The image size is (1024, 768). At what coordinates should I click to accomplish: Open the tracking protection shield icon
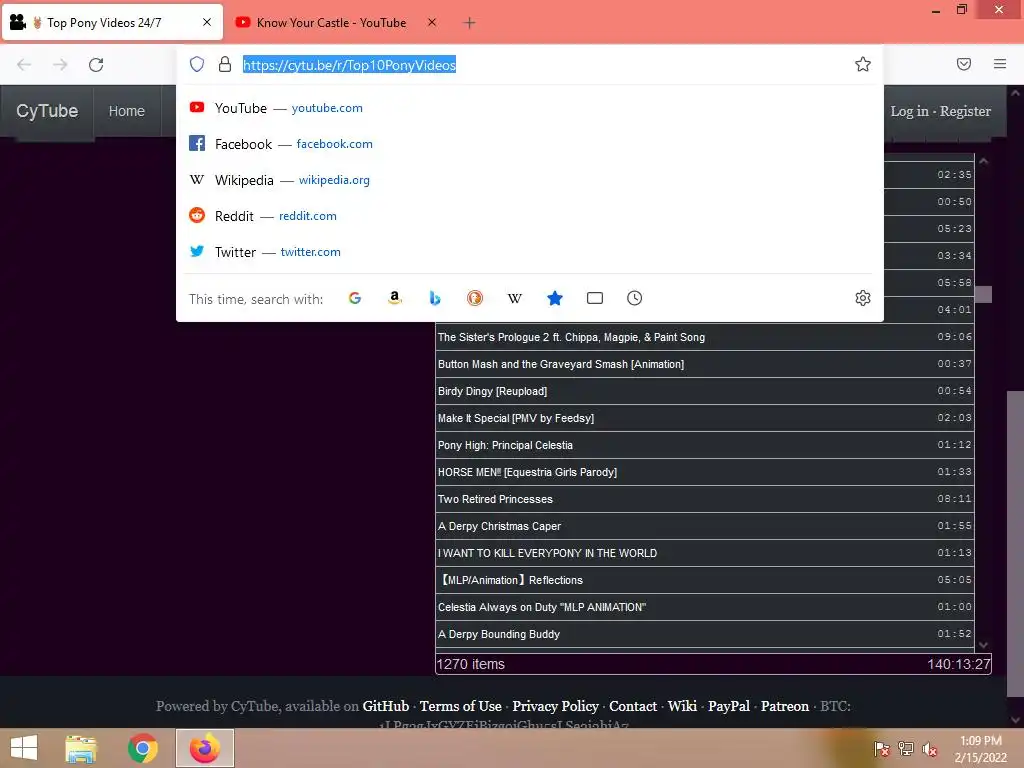[x=197, y=64]
